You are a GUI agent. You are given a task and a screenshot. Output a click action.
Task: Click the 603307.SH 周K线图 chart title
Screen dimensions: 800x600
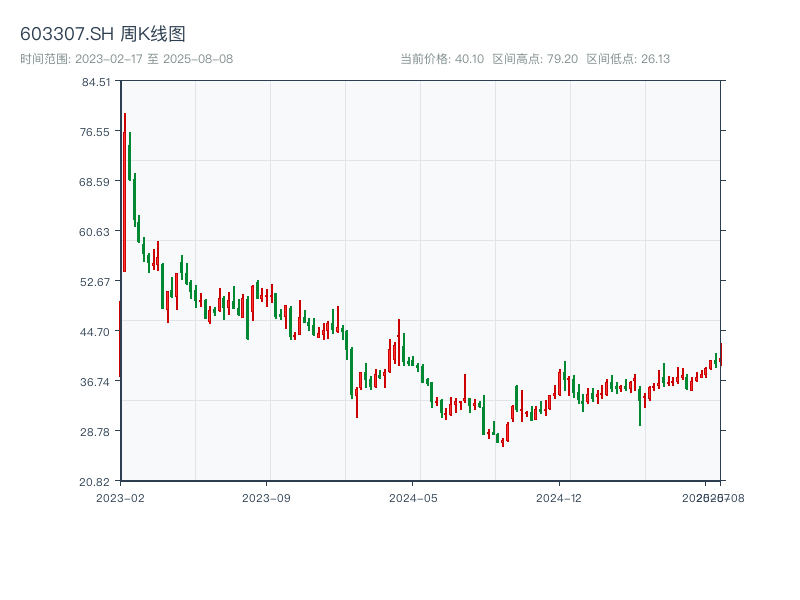[102, 34]
